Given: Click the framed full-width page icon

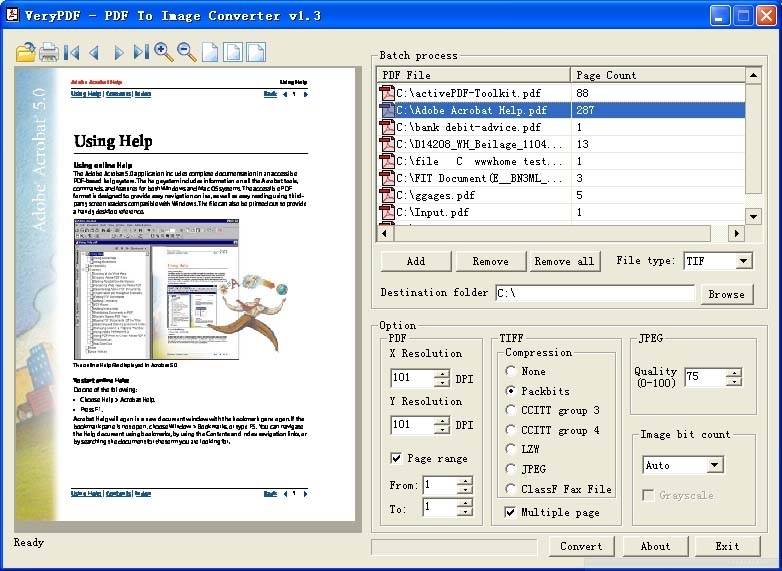Looking at the screenshot, I should click(x=256, y=52).
